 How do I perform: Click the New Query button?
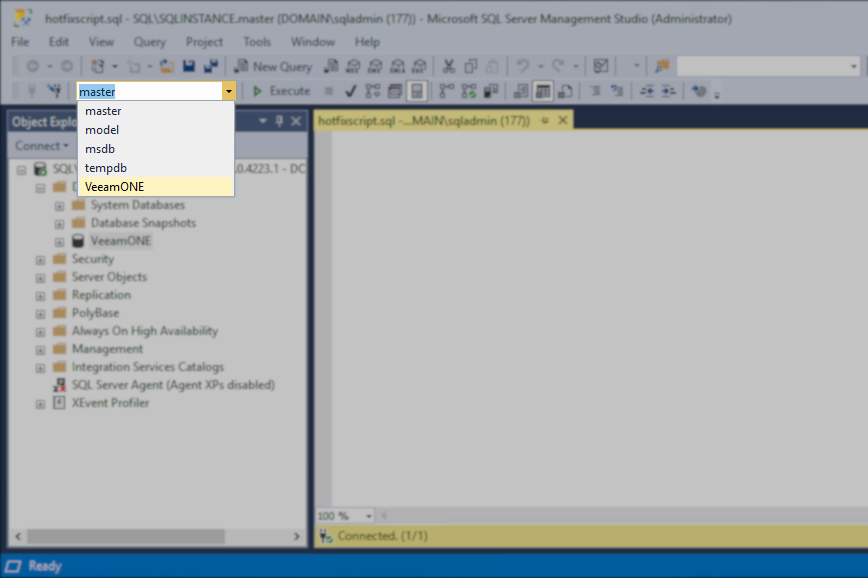(273, 66)
